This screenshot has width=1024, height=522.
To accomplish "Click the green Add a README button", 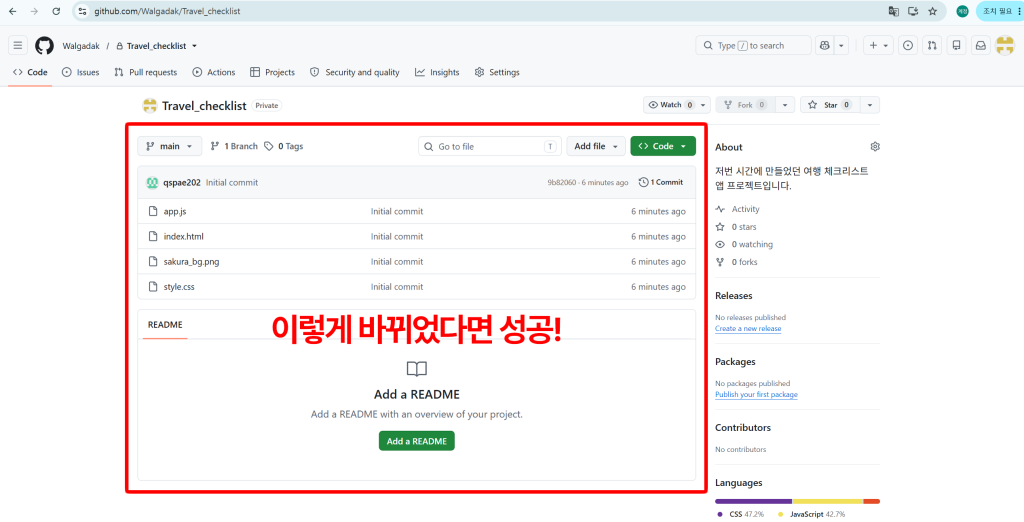I will point(417,441).
